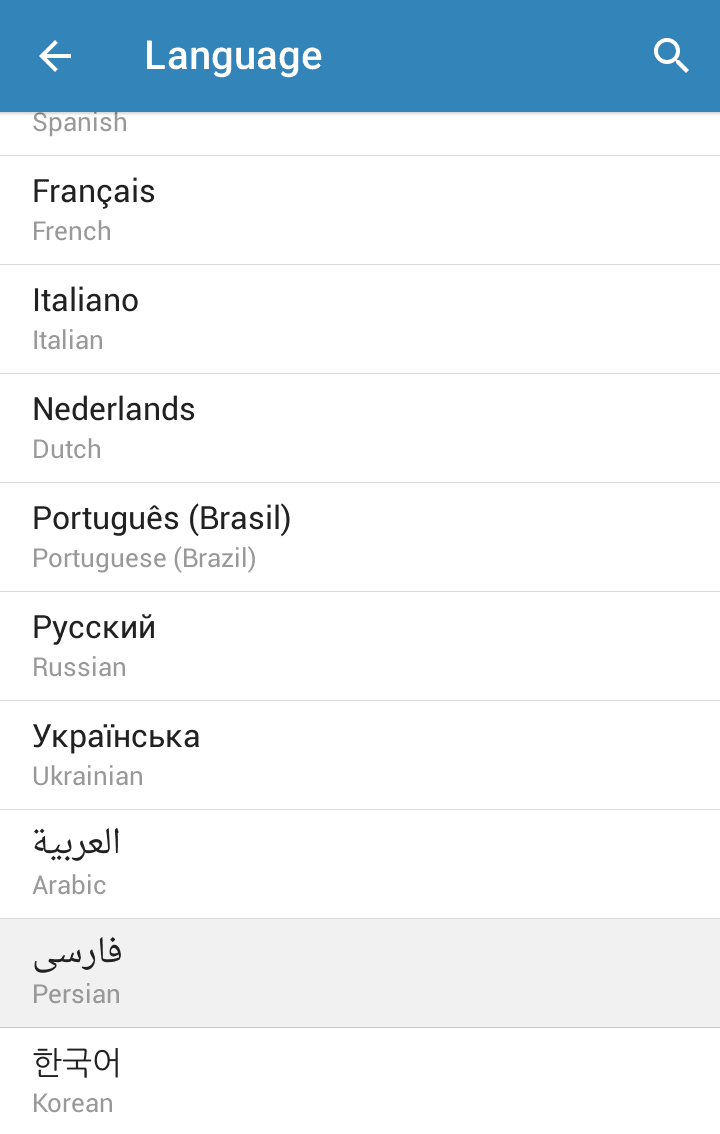Viewport: 720px width, 1134px height.
Task: Tap the Italian subtitle label
Action: click(68, 340)
